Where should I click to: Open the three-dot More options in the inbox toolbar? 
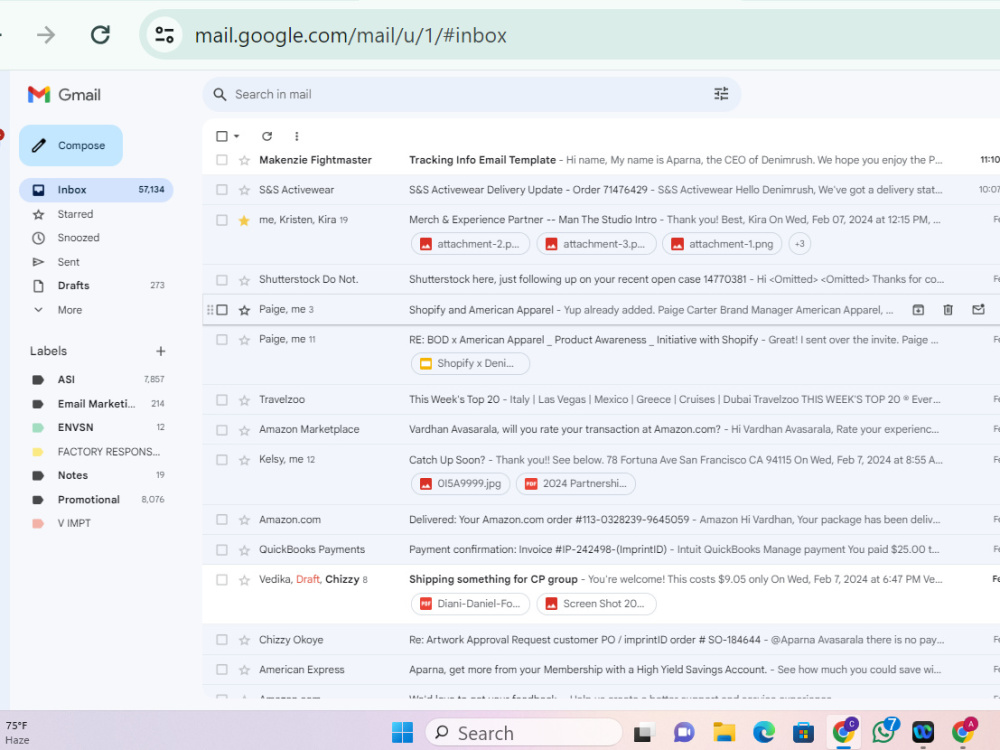click(x=297, y=136)
